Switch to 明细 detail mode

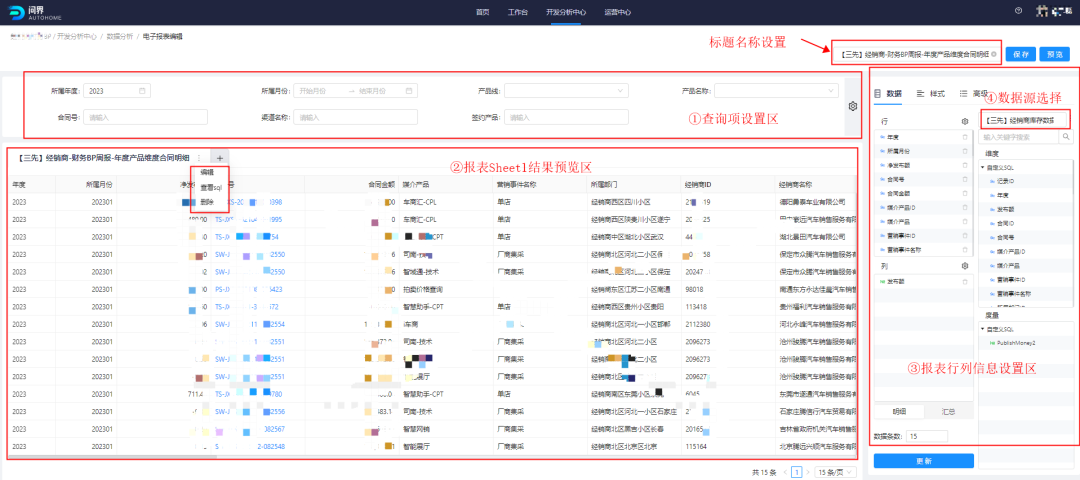pos(899,411)
